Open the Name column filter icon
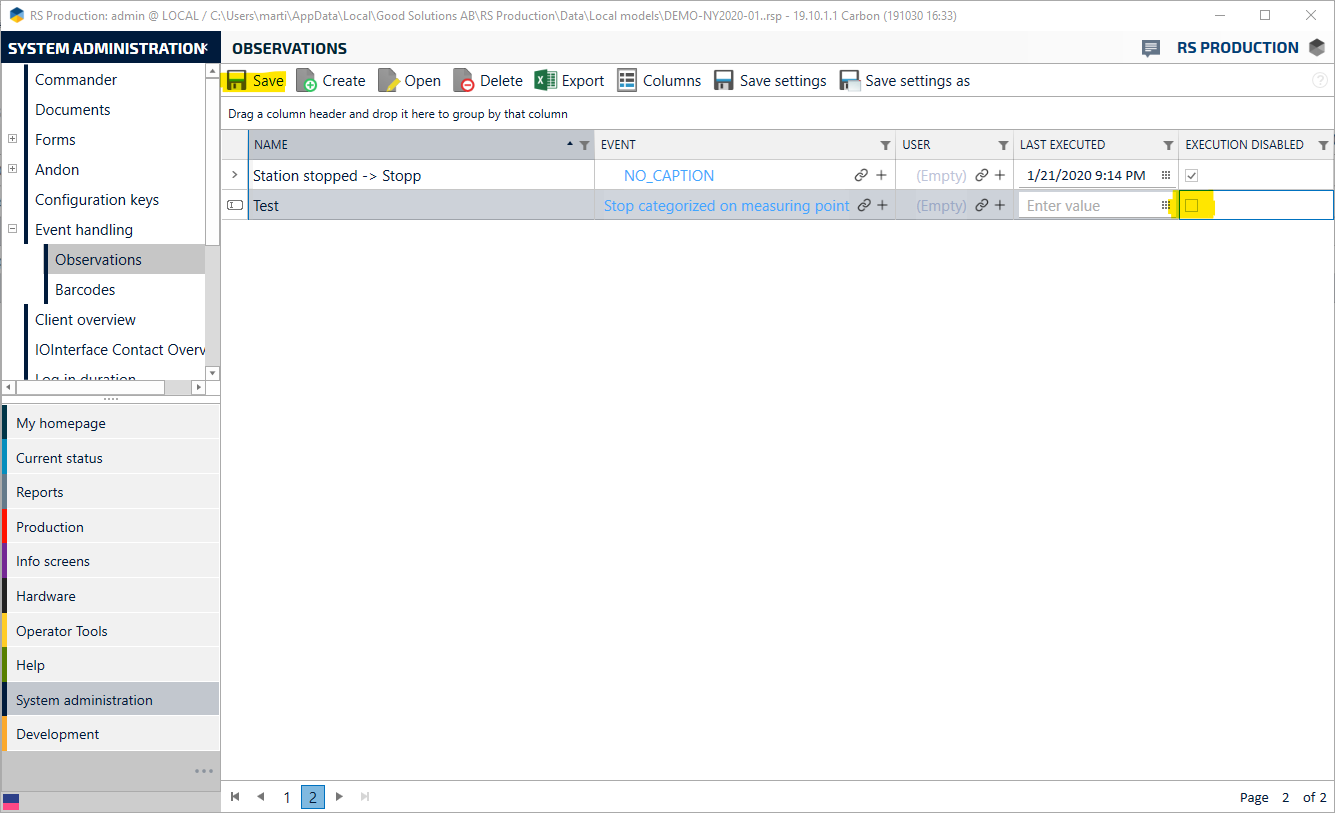This screenshot has width=1335, height=813. [585, 146]
